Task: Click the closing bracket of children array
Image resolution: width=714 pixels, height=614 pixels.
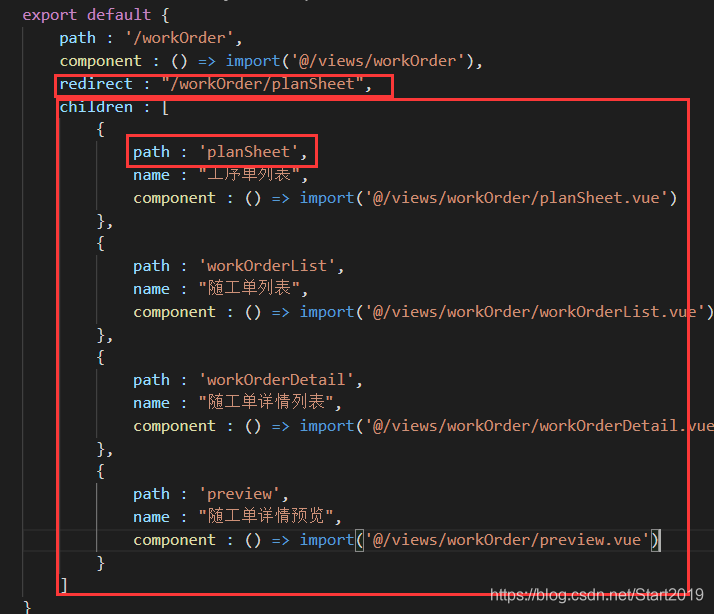Action: [x=64, y=585]
